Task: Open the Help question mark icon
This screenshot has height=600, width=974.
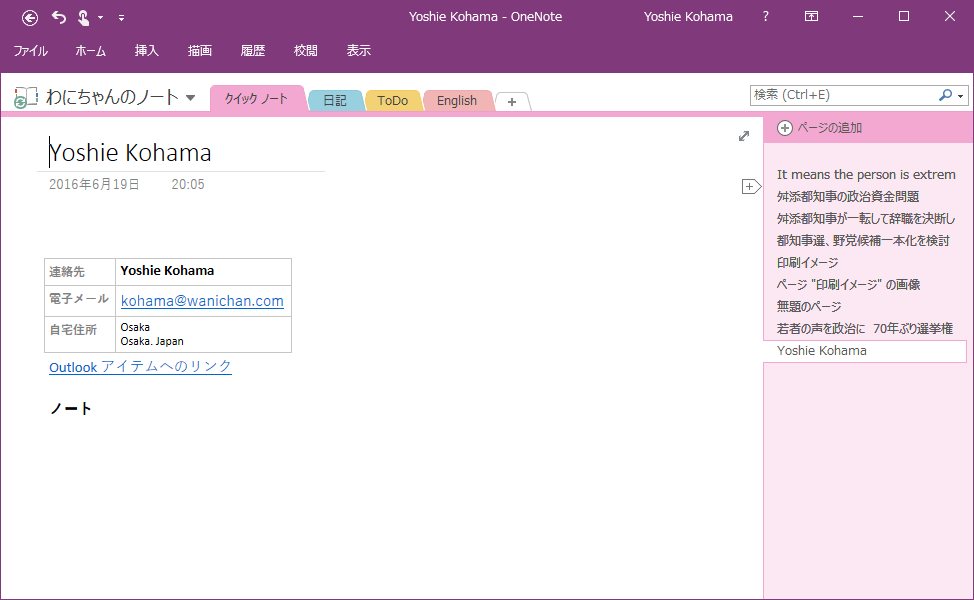Action: (765, 17)
